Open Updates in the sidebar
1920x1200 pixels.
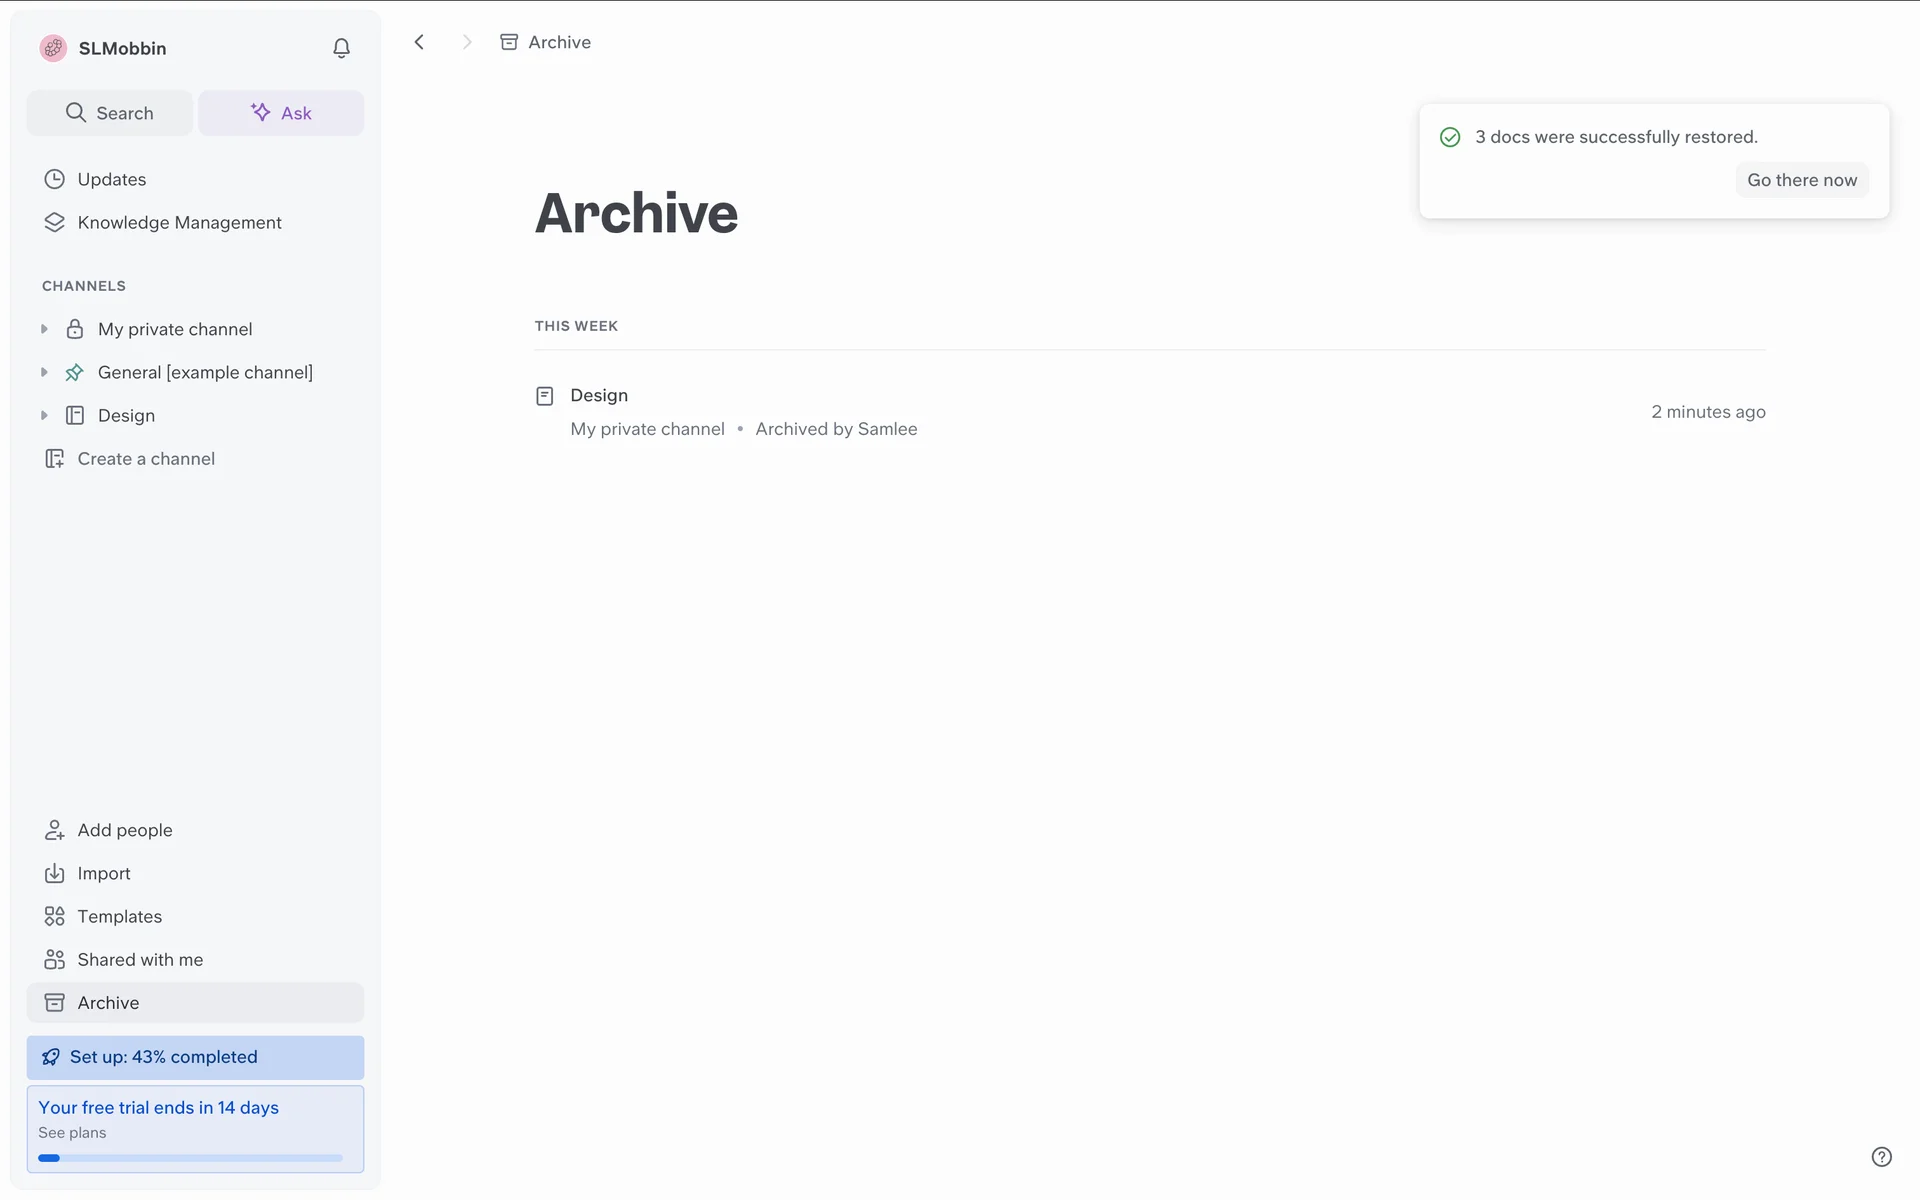coord(111,179)
